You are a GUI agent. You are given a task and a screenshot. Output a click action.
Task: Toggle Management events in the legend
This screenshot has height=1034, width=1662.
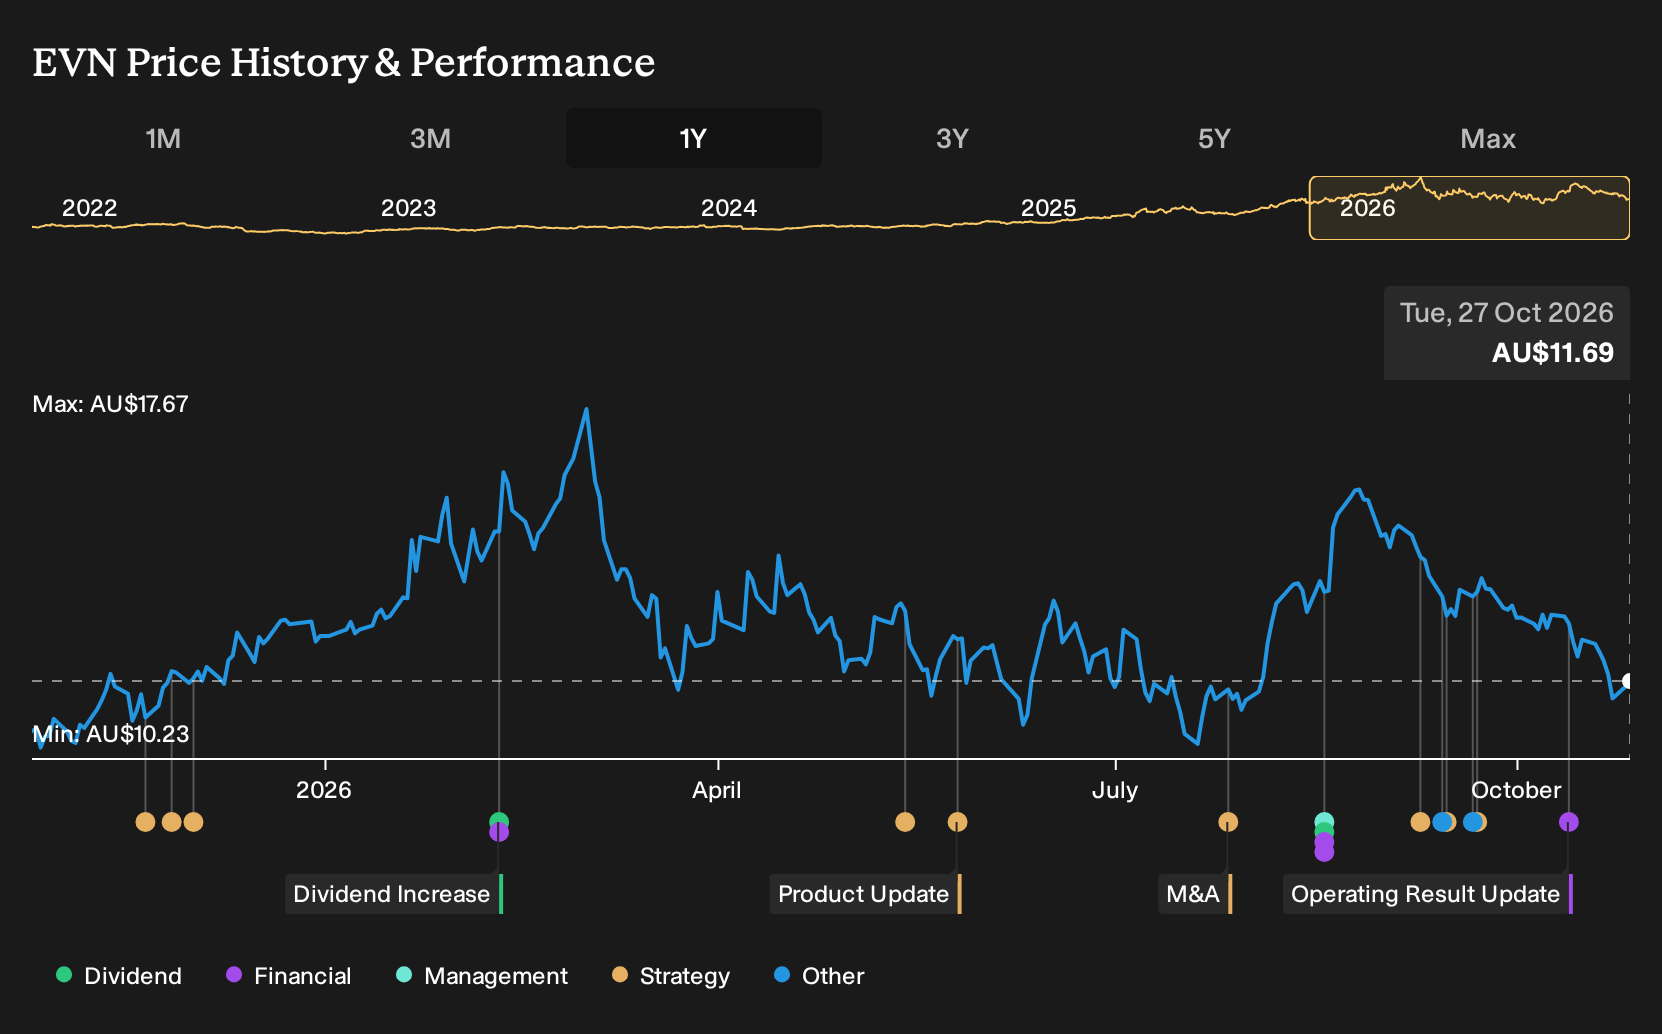[x=482, y=976]
